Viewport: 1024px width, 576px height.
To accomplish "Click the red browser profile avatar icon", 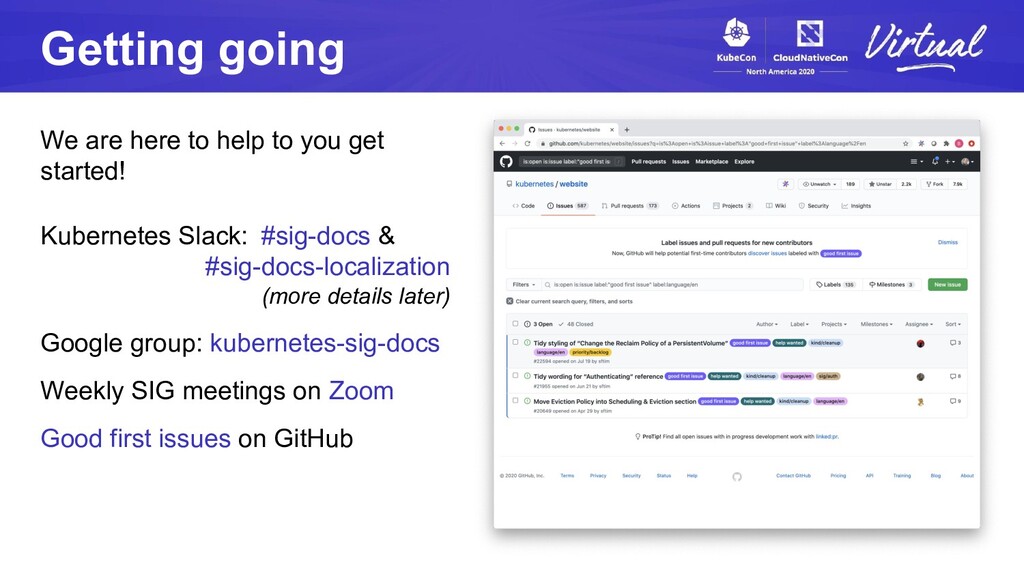I will pyautogui.click(x=959, y=143).
